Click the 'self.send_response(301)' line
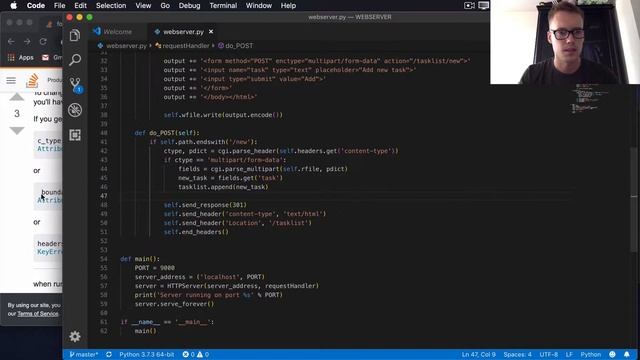 click(205, 205)
